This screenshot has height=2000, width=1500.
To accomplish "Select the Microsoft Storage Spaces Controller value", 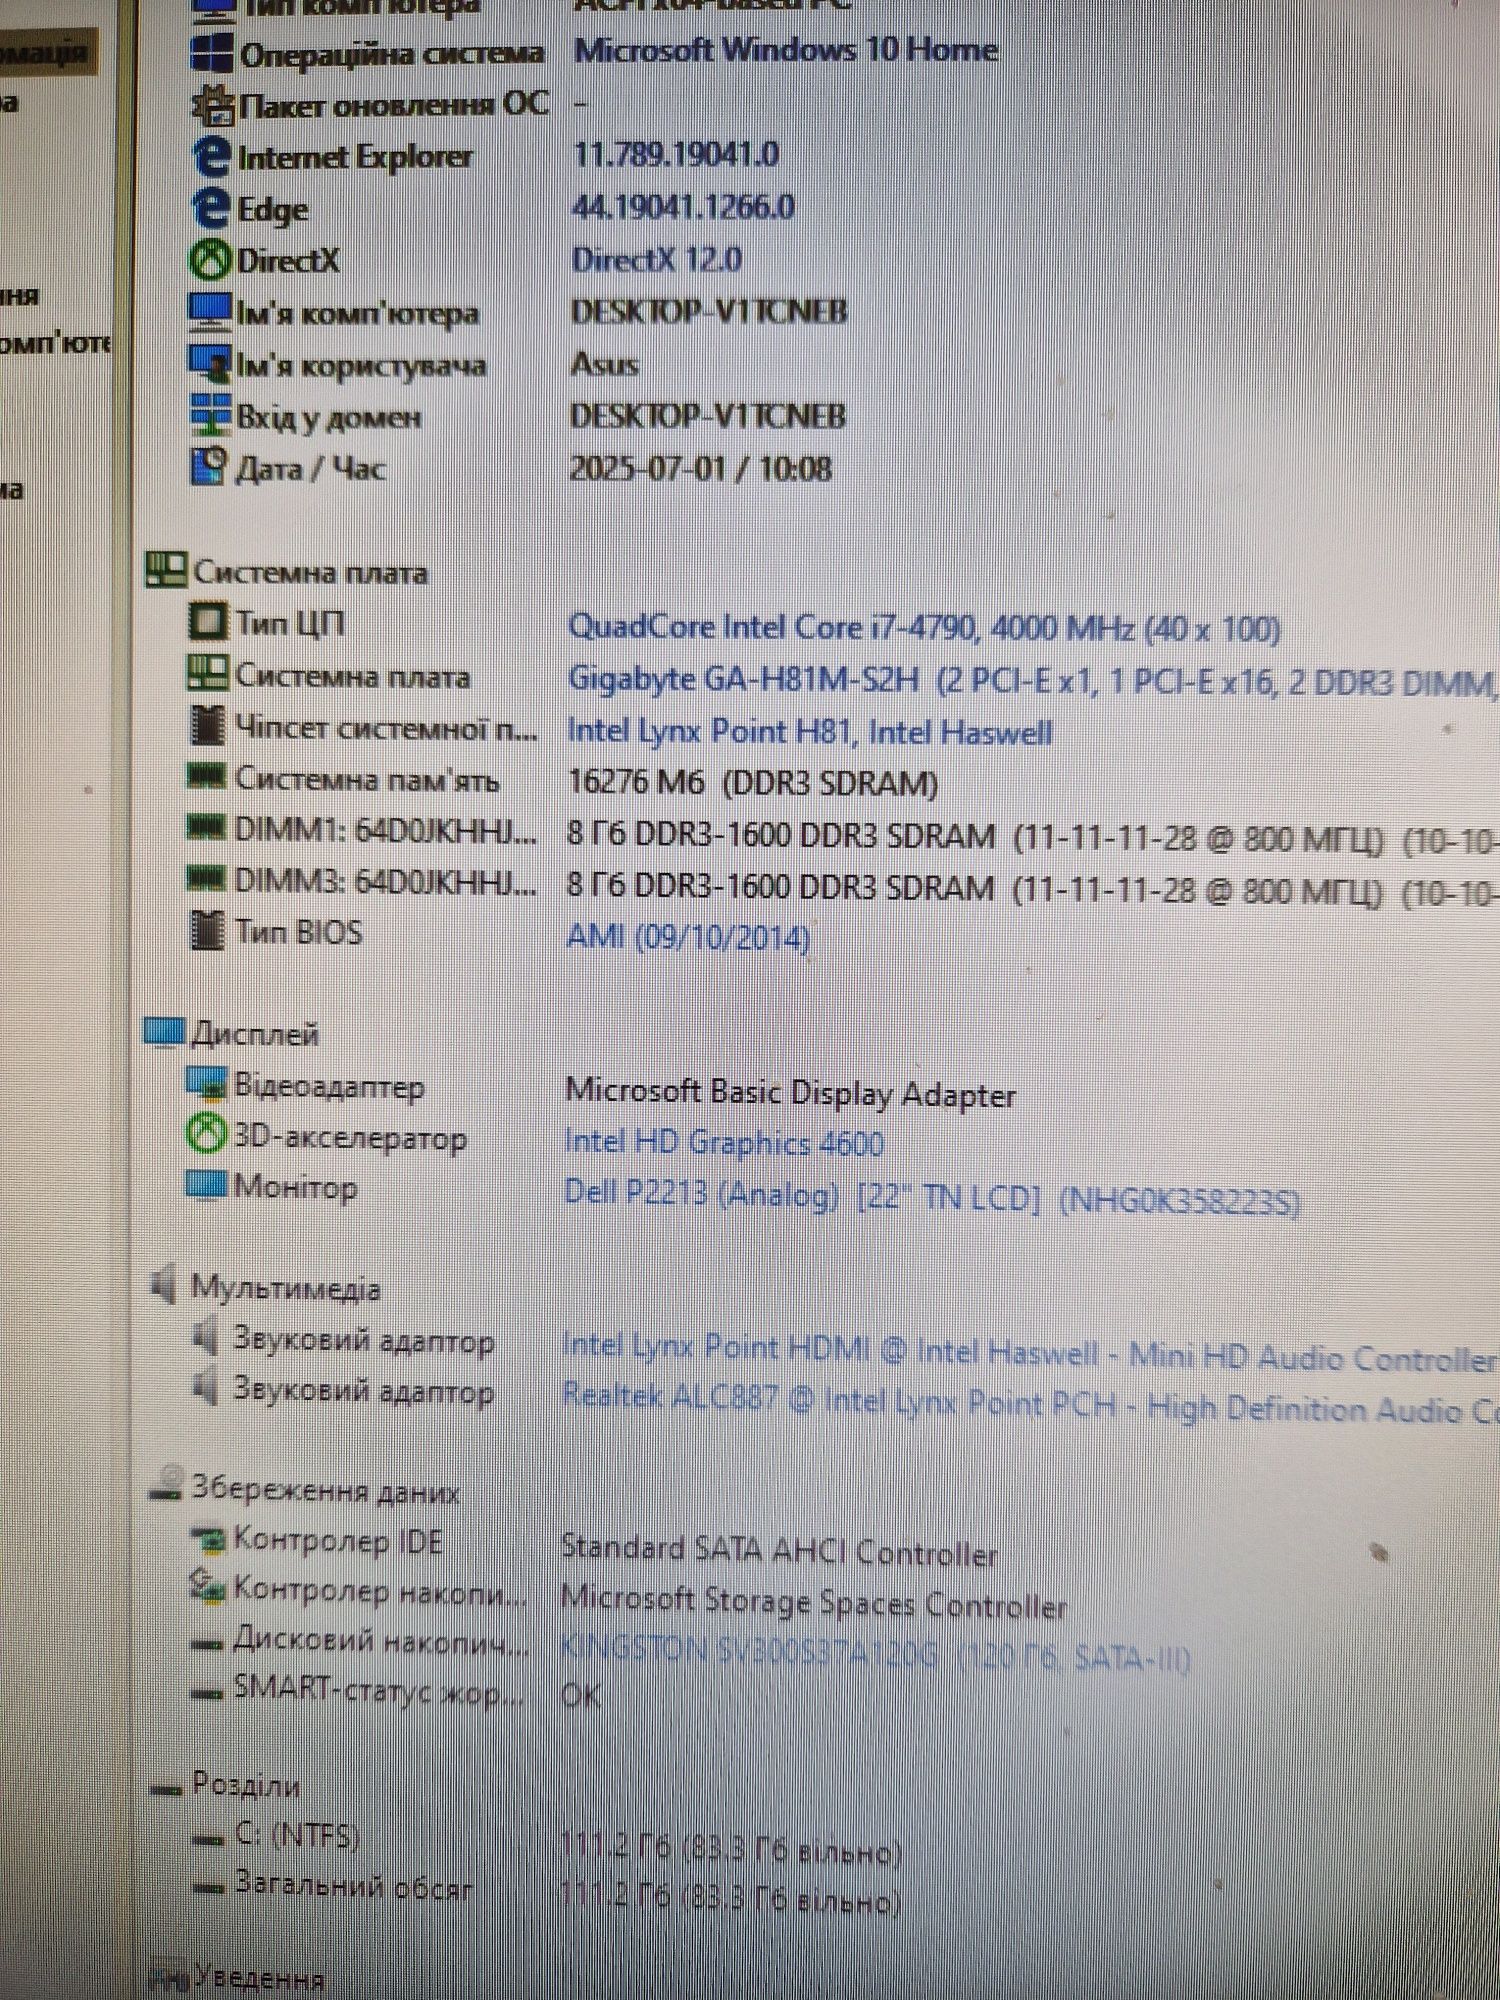I will pos(814,1602).
